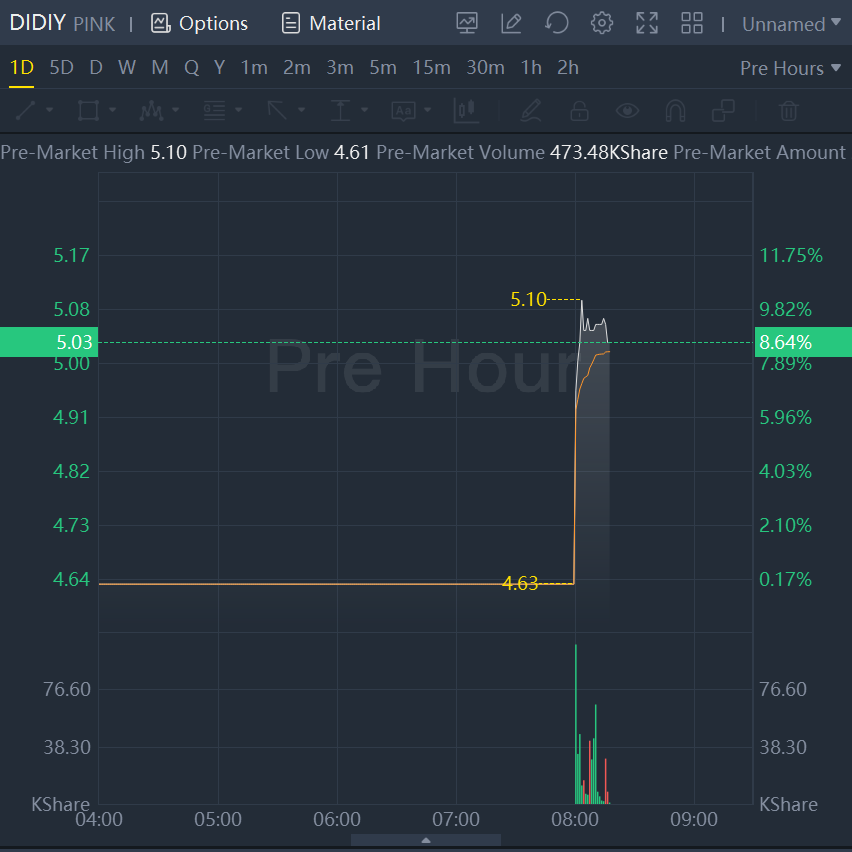
Task: Click the DIDIY ticker symbol
Action: tap(37, 23)
